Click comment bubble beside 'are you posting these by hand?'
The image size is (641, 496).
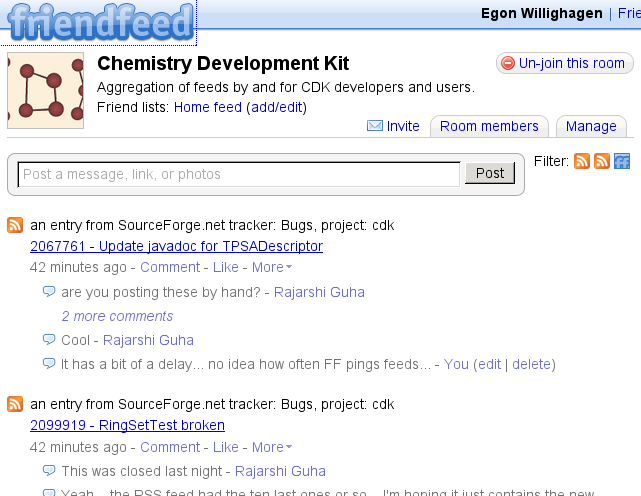49,292
